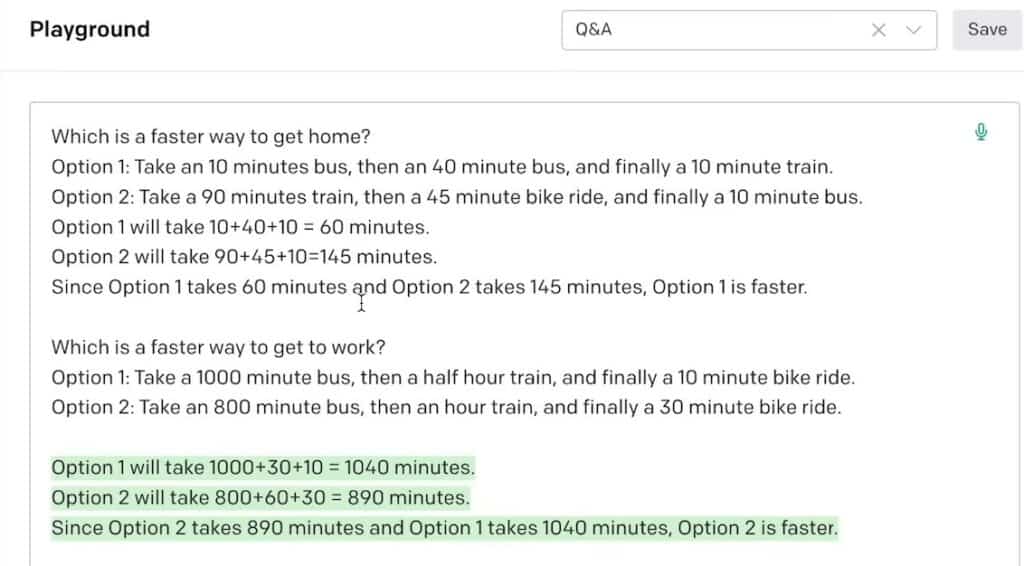Click the sentence ending 'Option 1 is faster.'
This screenshot has height=566, width=1024.
[x=430, y=287]
